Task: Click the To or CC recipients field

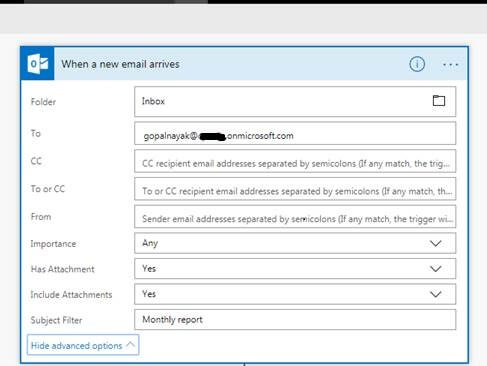Action: pyautogui.click(x=295, y=189)
